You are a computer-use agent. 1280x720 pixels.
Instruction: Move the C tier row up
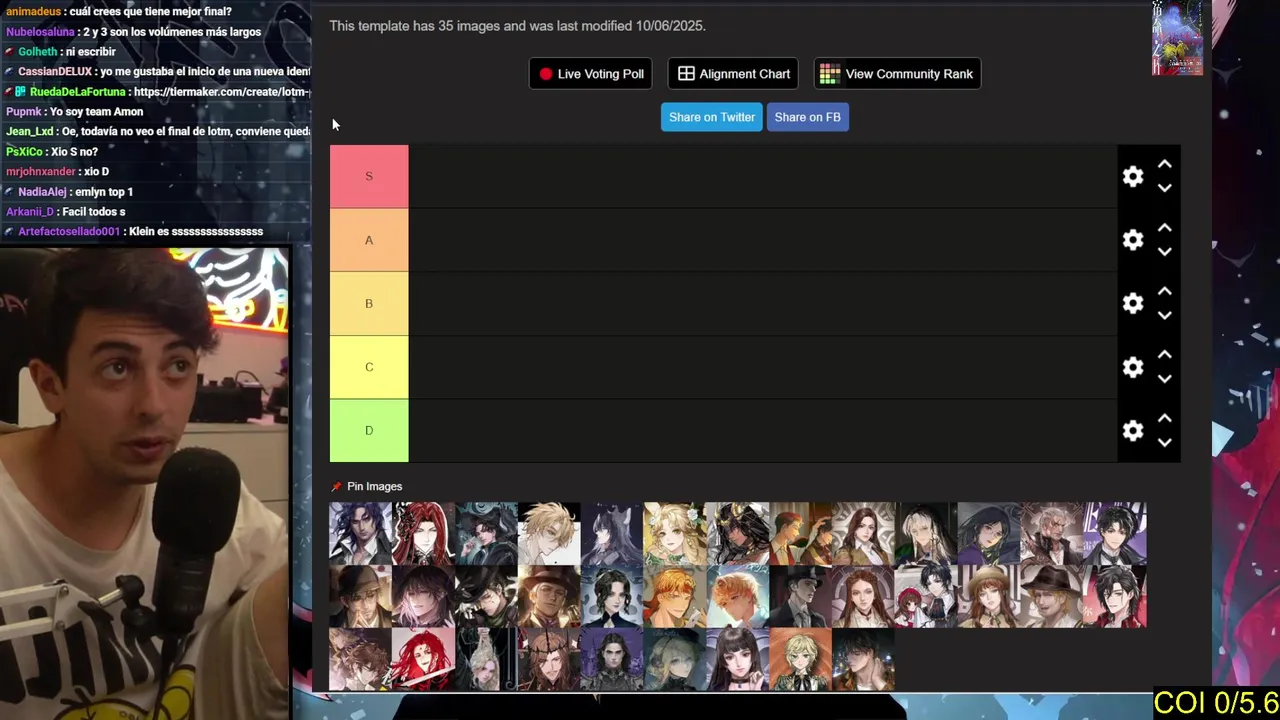tap(1164, 355)
